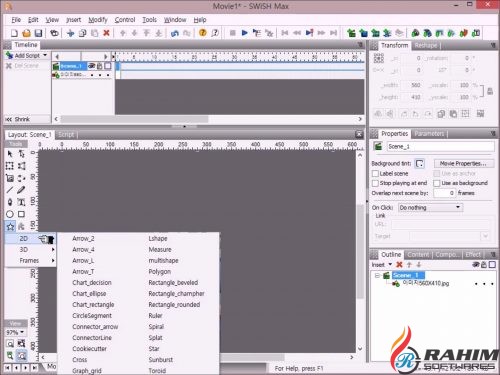Viewport: 500px width, 375px height.
Task: Expand the 3D shapes submenu
Action: [31, 250]
